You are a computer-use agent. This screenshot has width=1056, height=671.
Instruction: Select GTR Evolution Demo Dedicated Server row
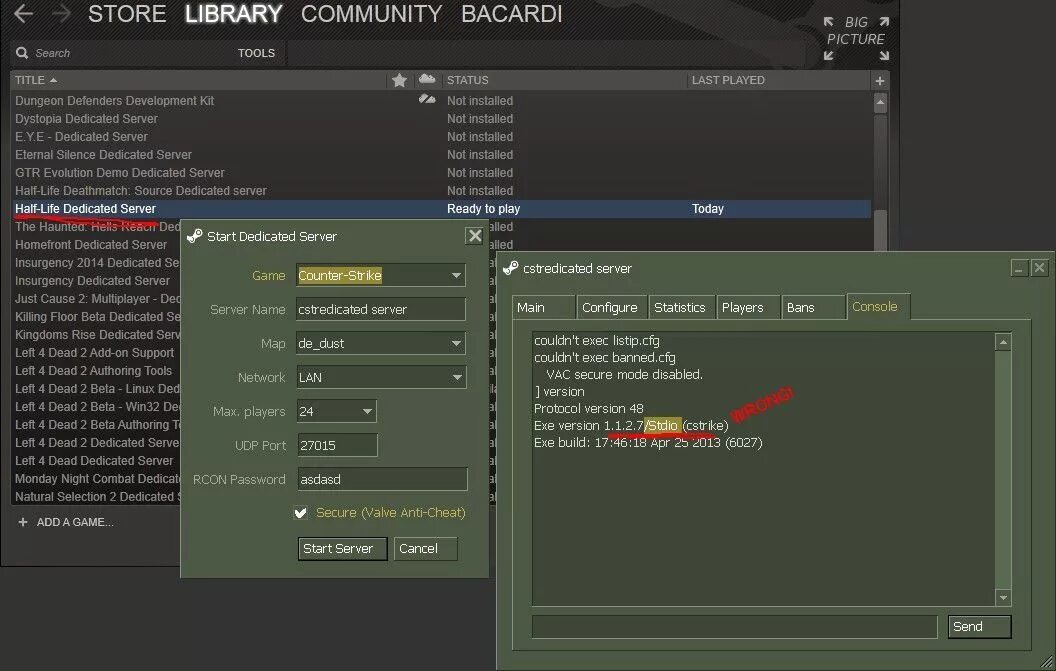441,173
